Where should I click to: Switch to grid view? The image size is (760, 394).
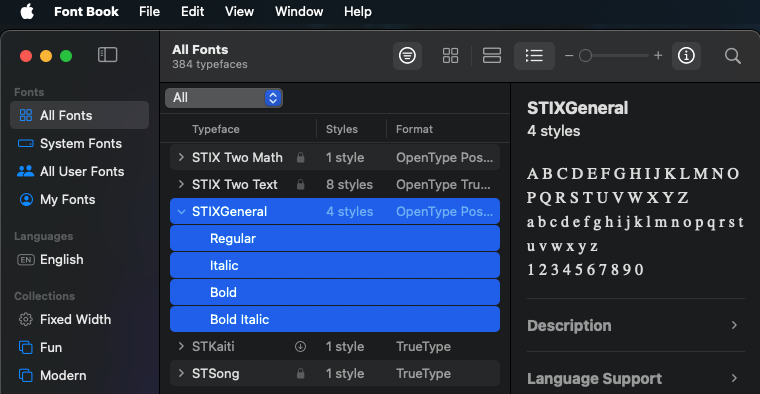coord(450,56)
